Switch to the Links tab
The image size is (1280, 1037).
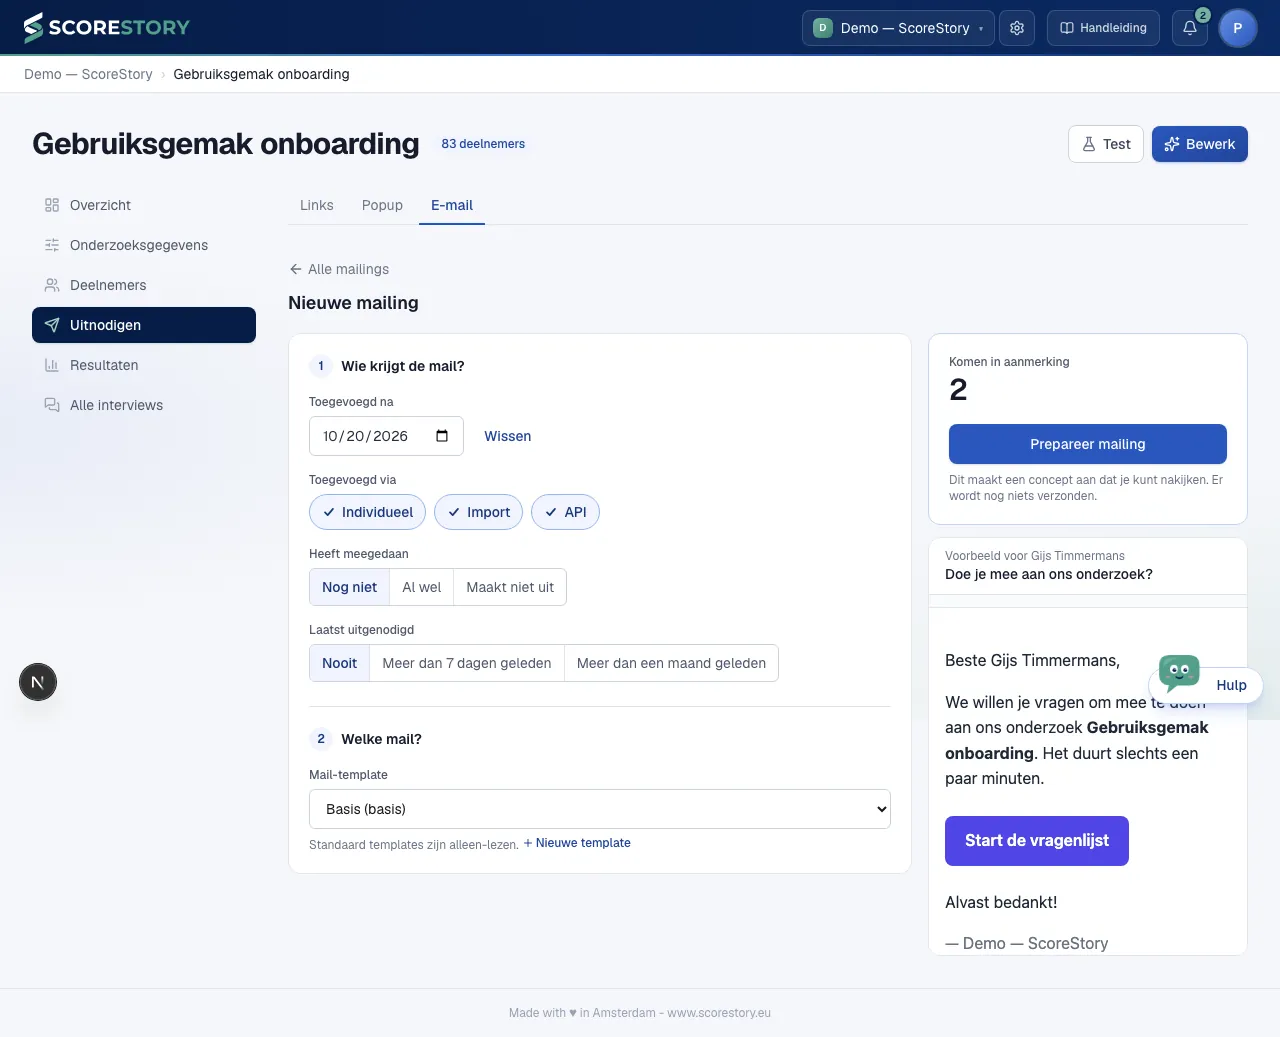(x=317, y=205)
